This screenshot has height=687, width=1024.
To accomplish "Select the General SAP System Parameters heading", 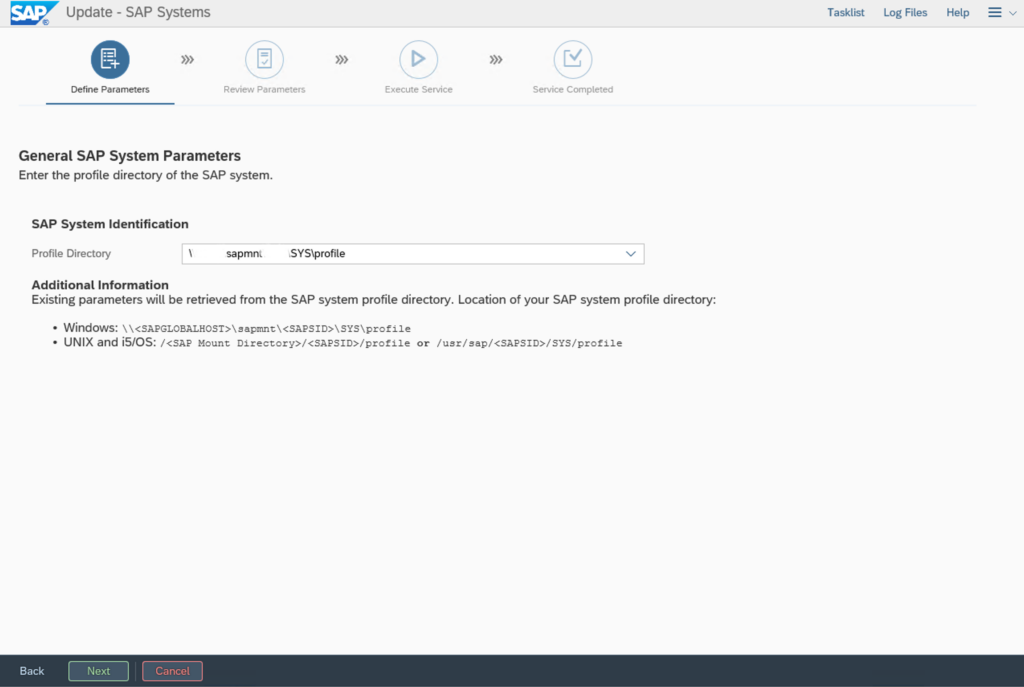I will 129,155.
